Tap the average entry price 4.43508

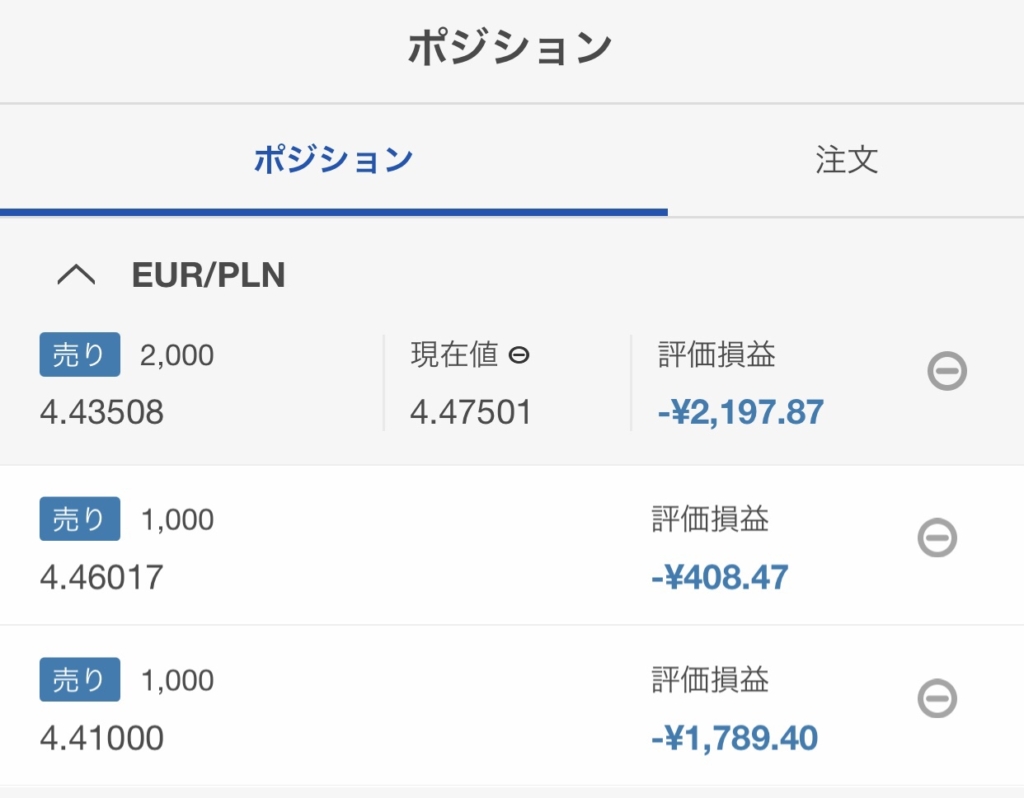coord(102,411)
